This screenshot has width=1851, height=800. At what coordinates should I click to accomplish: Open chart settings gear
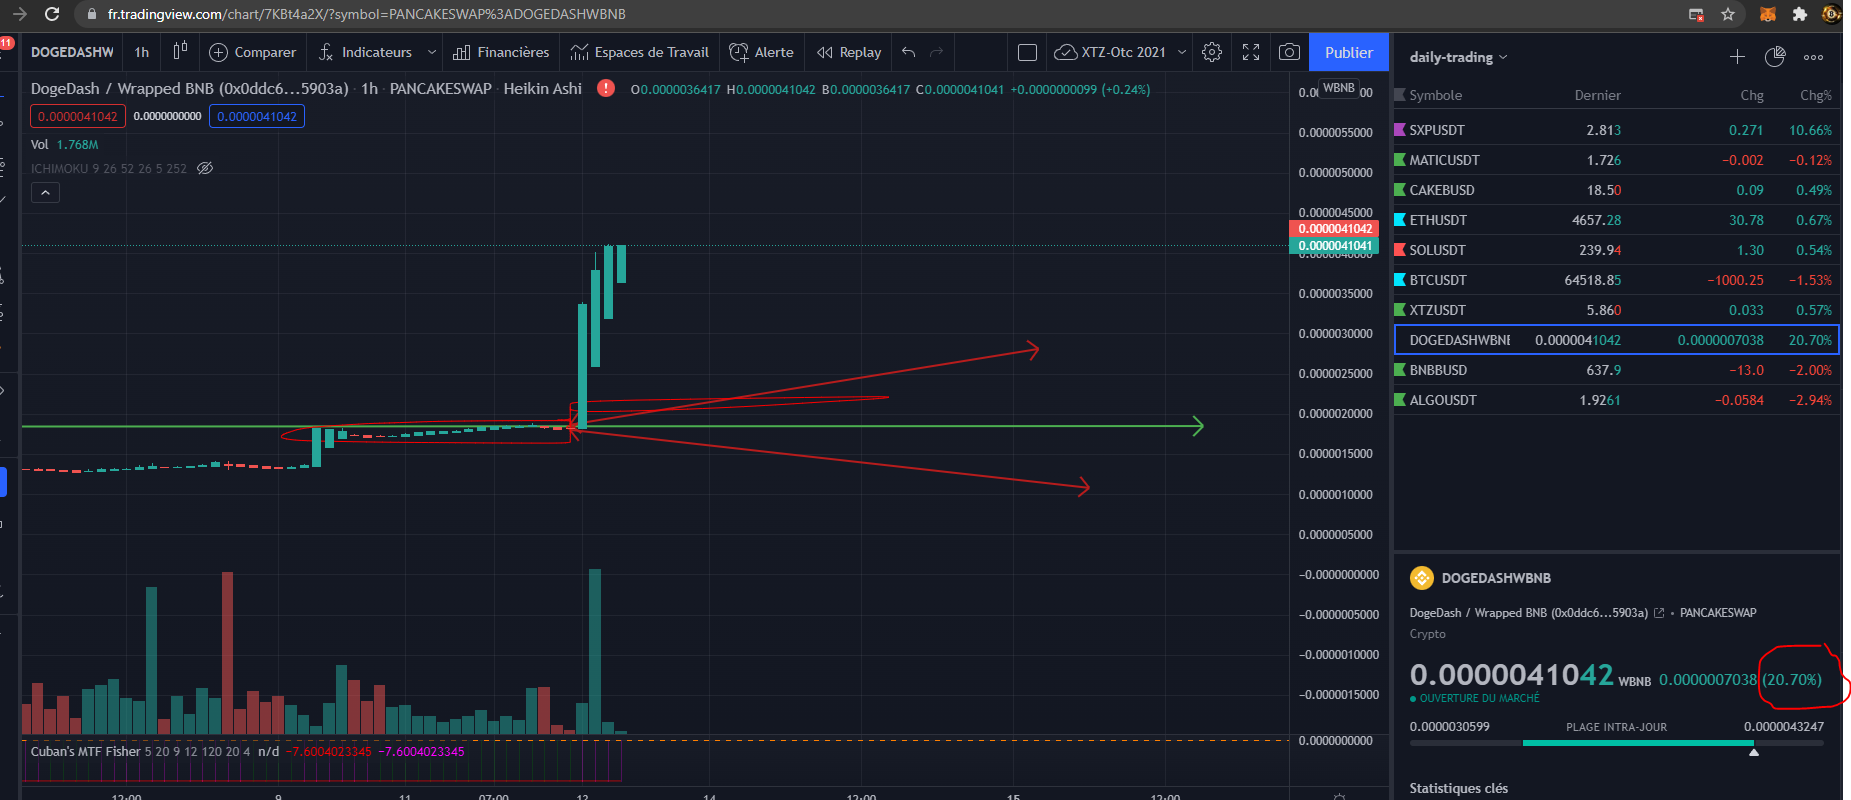click(x=1212, y=52)
